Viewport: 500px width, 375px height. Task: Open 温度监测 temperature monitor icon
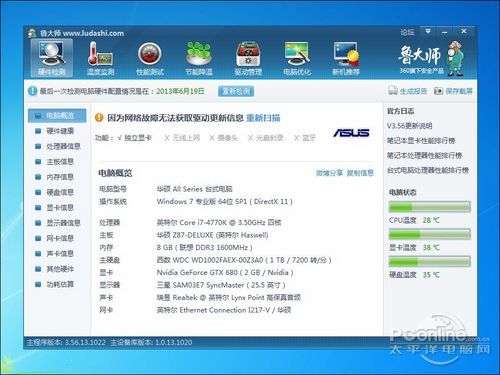coord(100,58)
